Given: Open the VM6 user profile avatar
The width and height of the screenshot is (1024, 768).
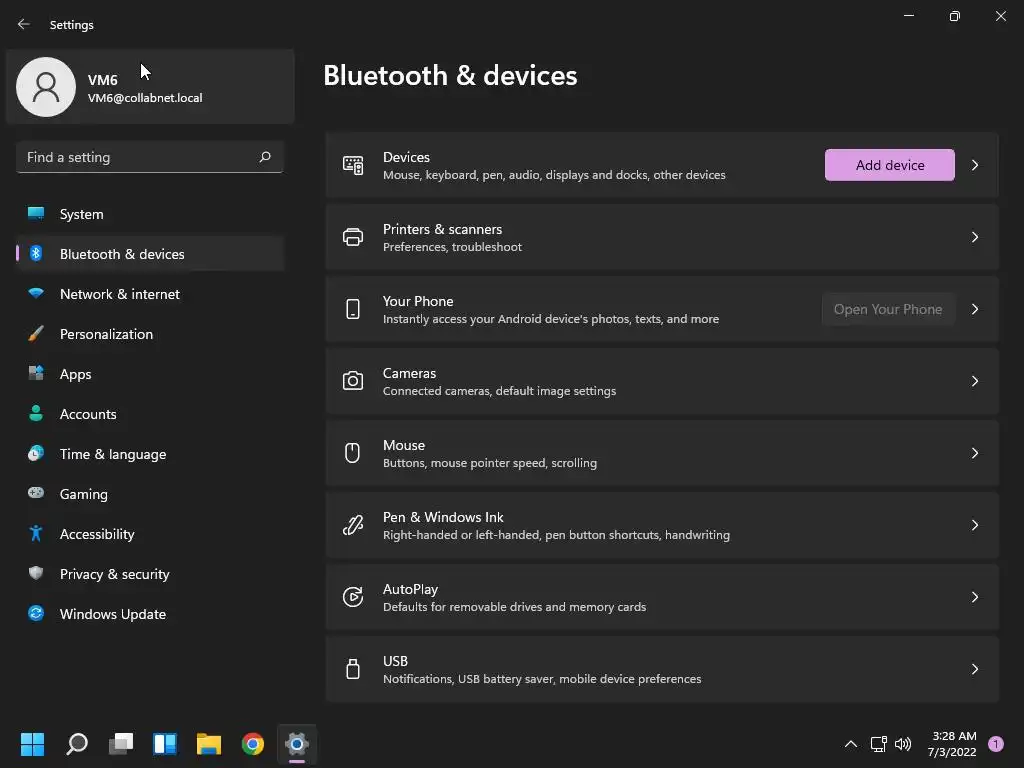Looking at the screenshot, I should (46, 87).
